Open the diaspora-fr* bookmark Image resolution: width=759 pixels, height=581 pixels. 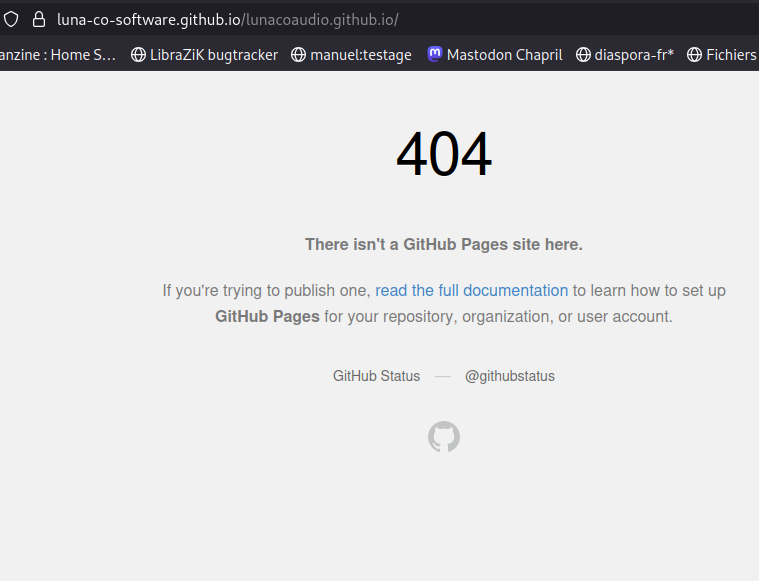click(x=634, y=55)
